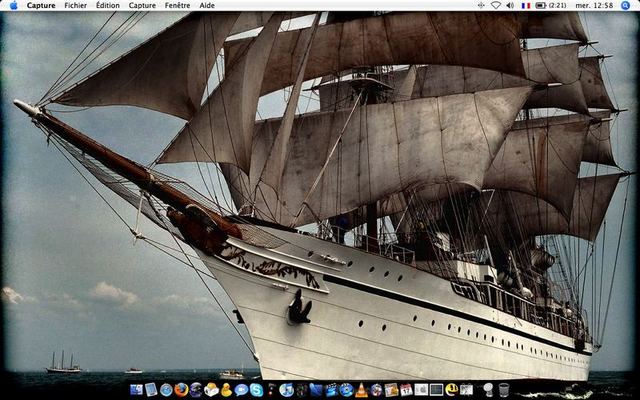Open iChat speech bubble icon

[241, 390]
